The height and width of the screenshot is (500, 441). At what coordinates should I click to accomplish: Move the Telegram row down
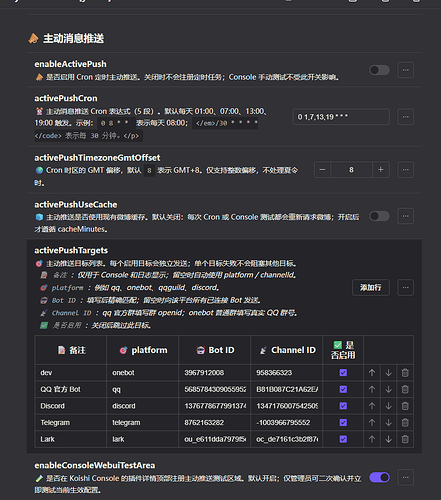click(388, 423)
